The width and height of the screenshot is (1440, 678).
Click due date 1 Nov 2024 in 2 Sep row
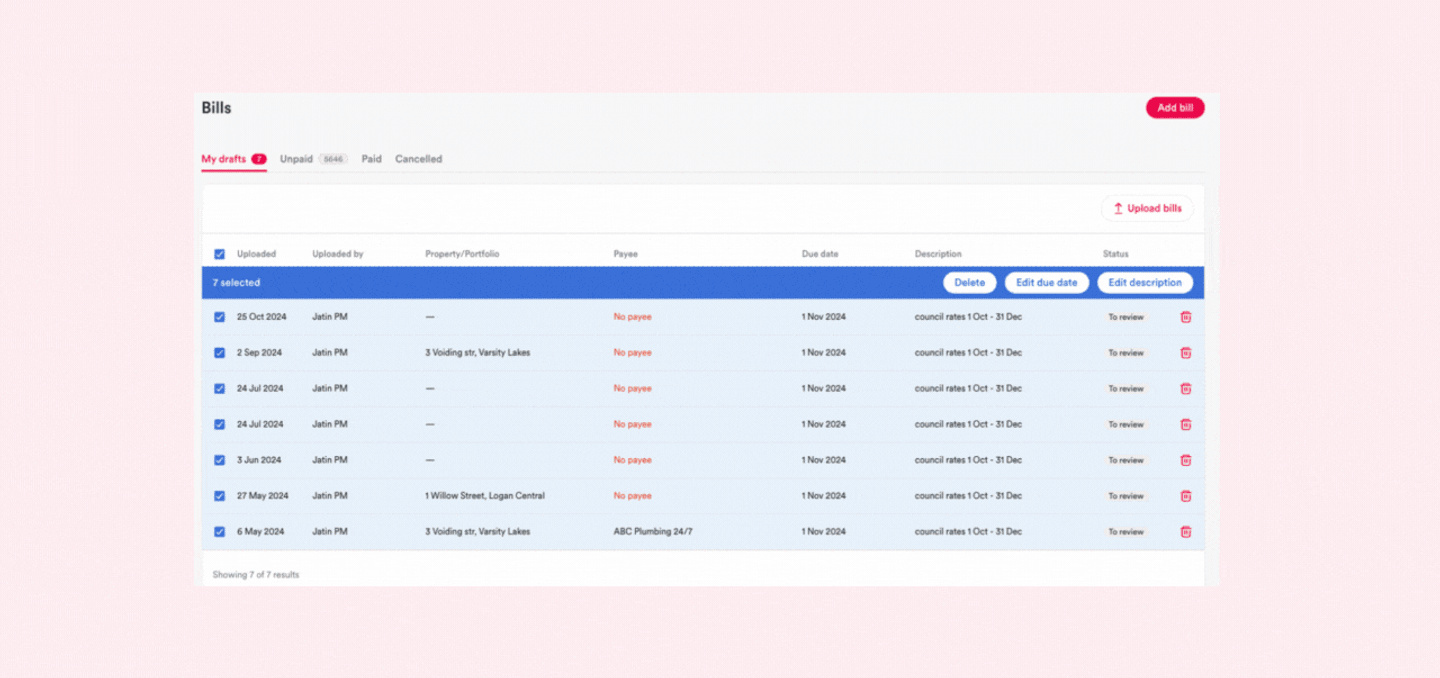[x=824, y=353]
